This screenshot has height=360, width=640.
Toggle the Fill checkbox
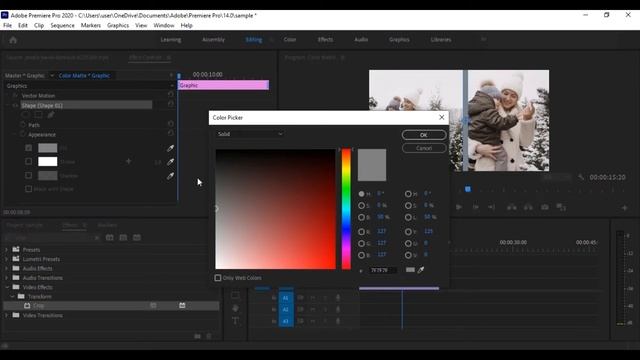point(29,148)
